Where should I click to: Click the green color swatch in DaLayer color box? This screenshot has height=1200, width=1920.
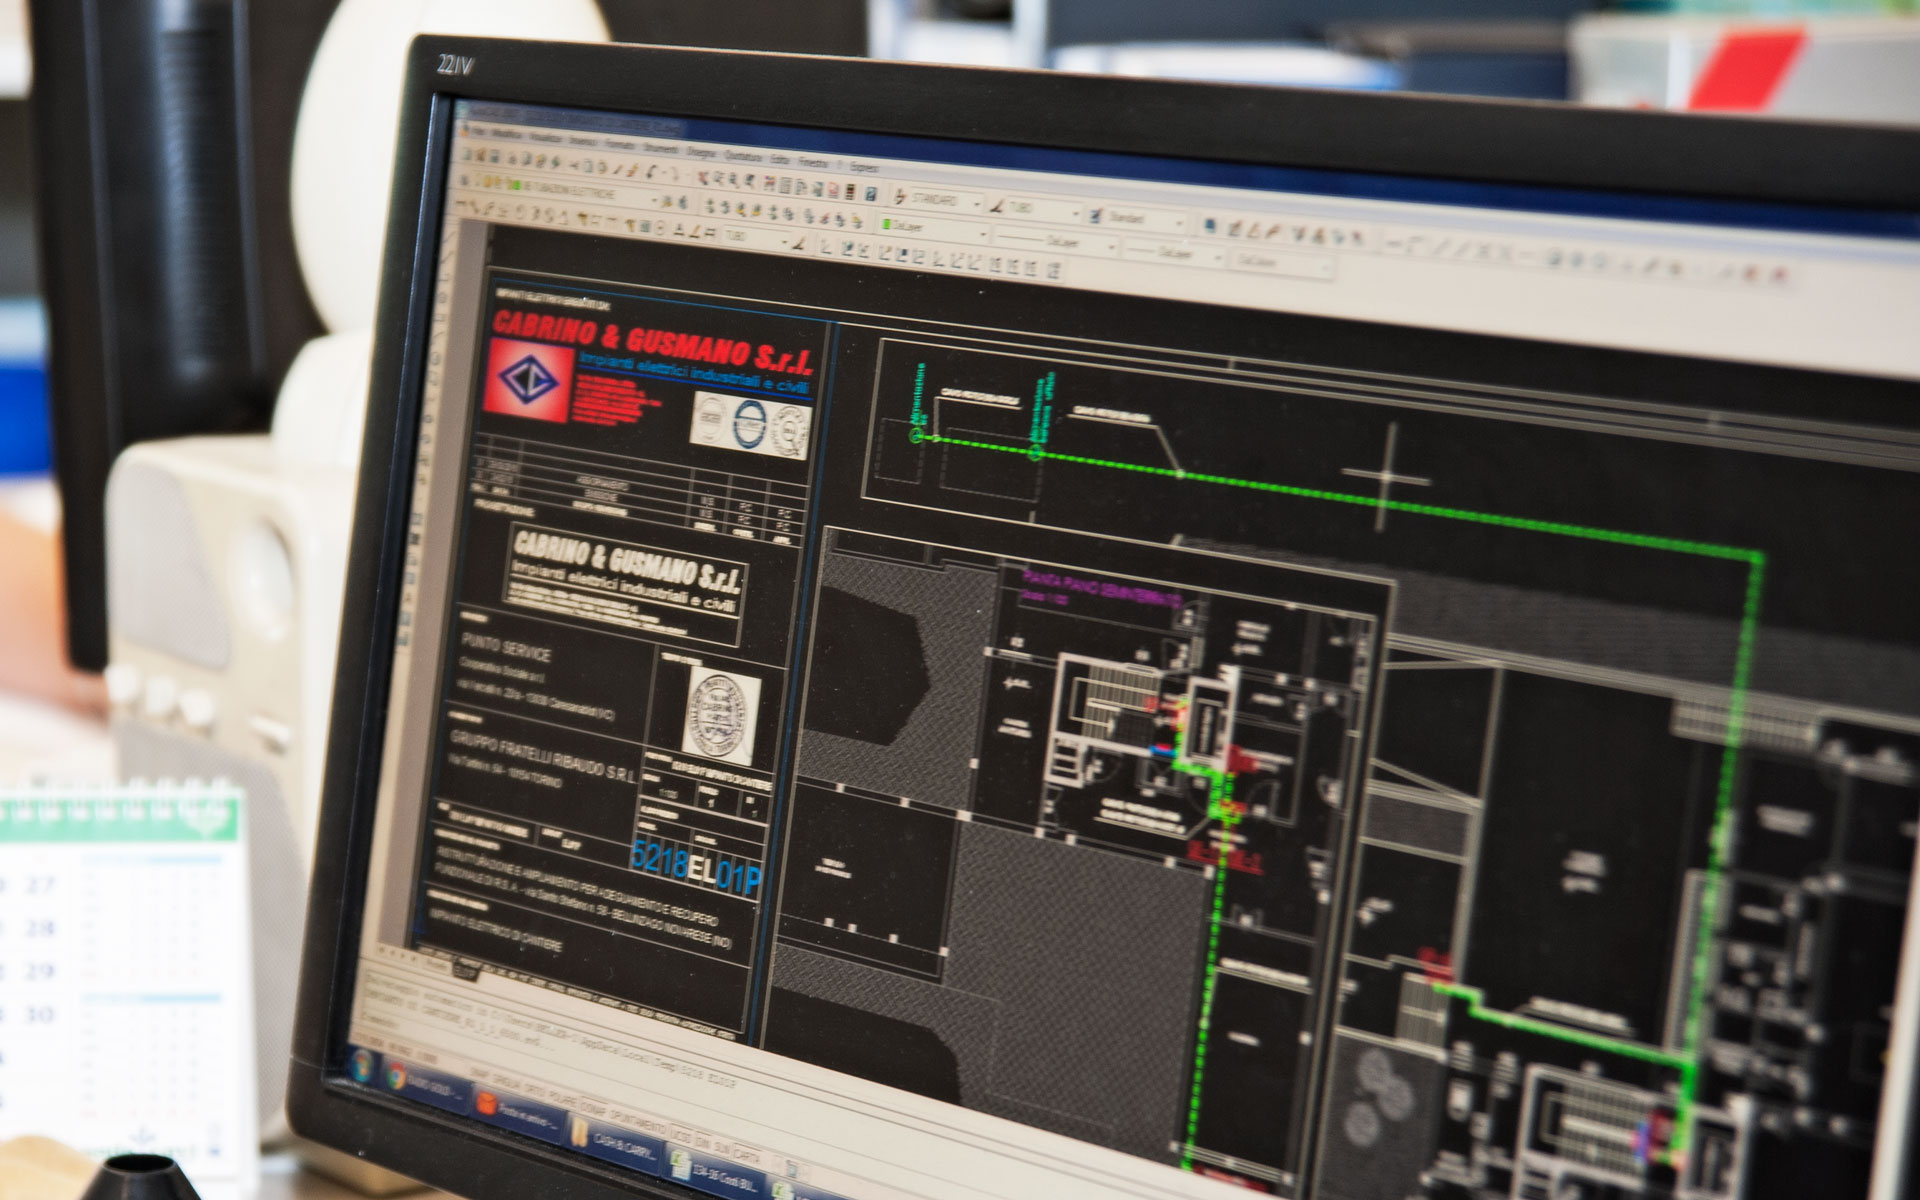pos(886,224)
